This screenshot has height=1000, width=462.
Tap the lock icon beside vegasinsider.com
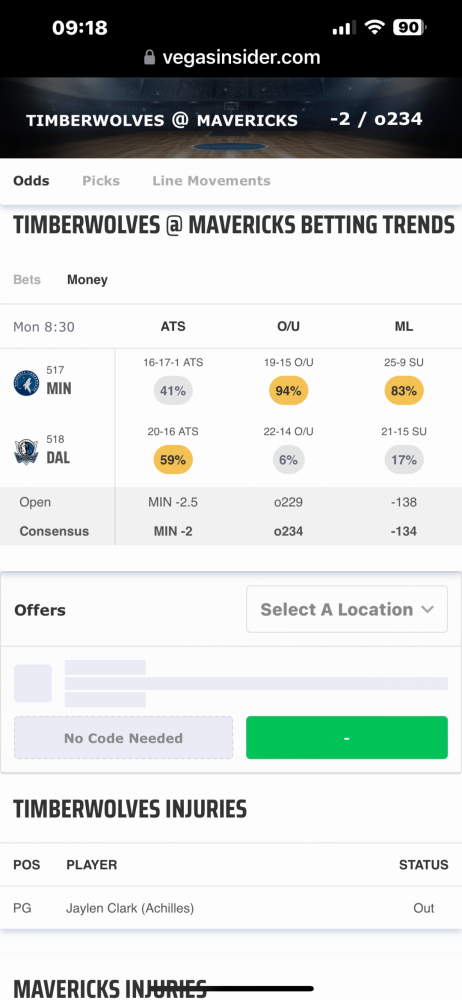(x=149, y=58)
